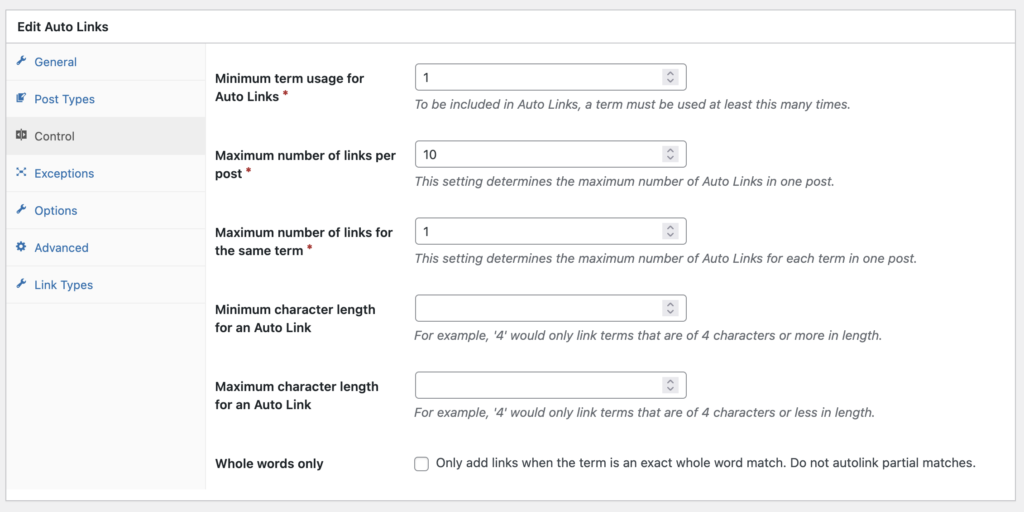Enable the Whole words only checkbox
Image resolution: width=1024 pixels, height=512 pixels.
click(422, 464)
